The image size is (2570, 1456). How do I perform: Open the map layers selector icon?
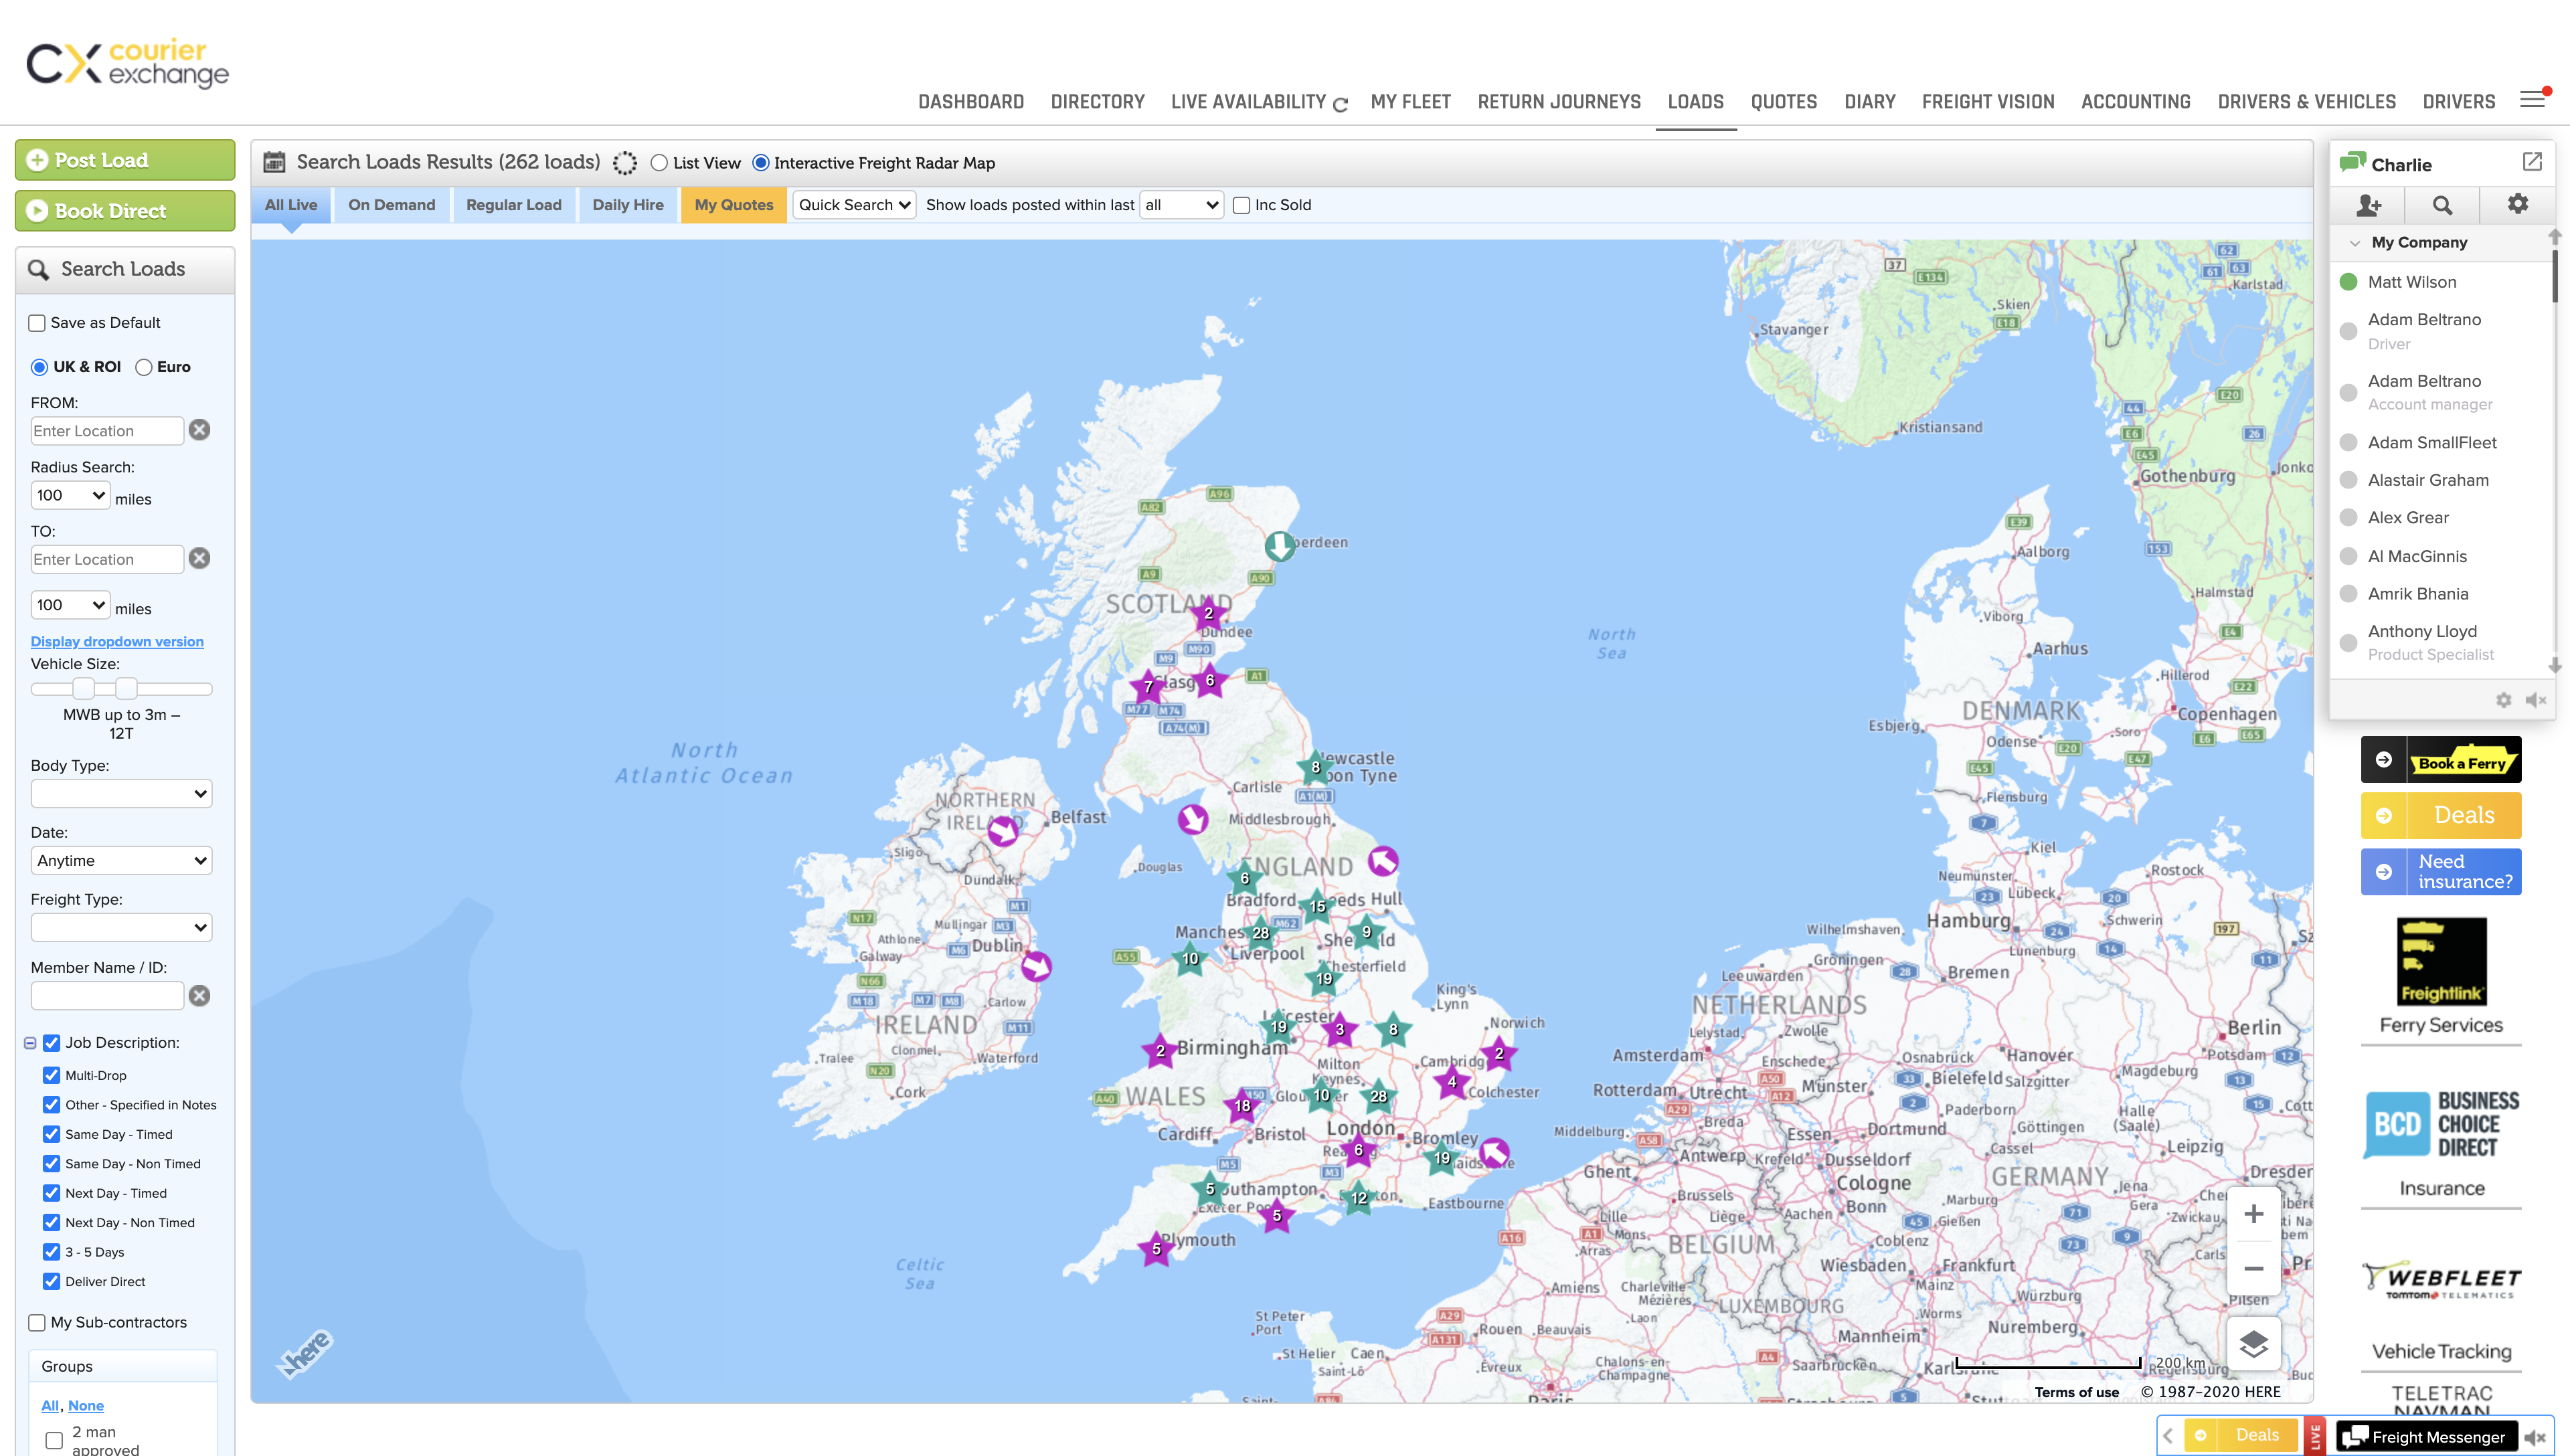tap(2254, 1344)
